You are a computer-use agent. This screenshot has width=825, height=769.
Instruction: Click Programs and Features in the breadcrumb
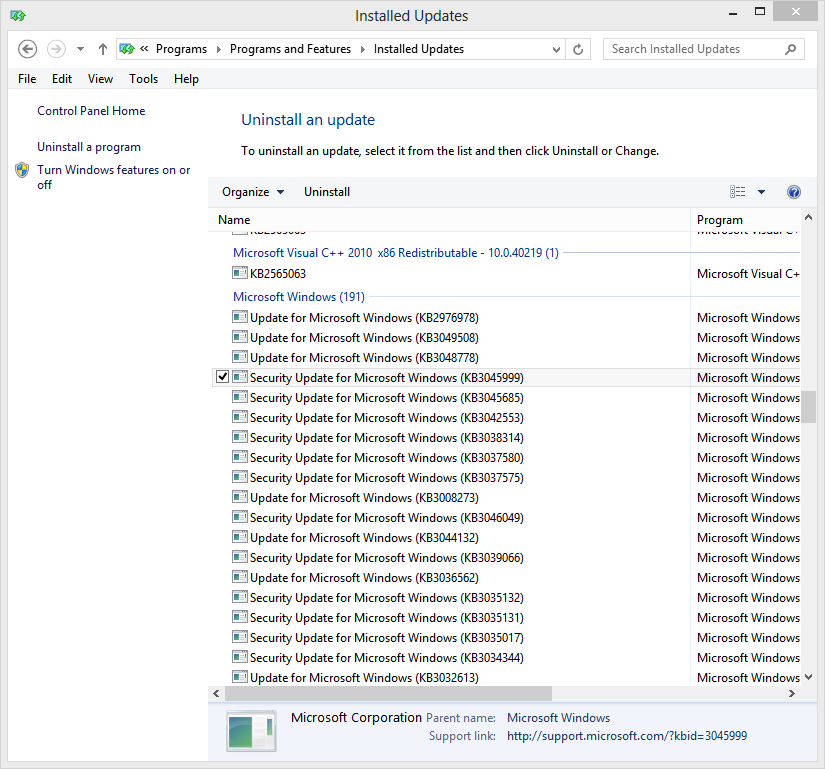pos(290,49)
